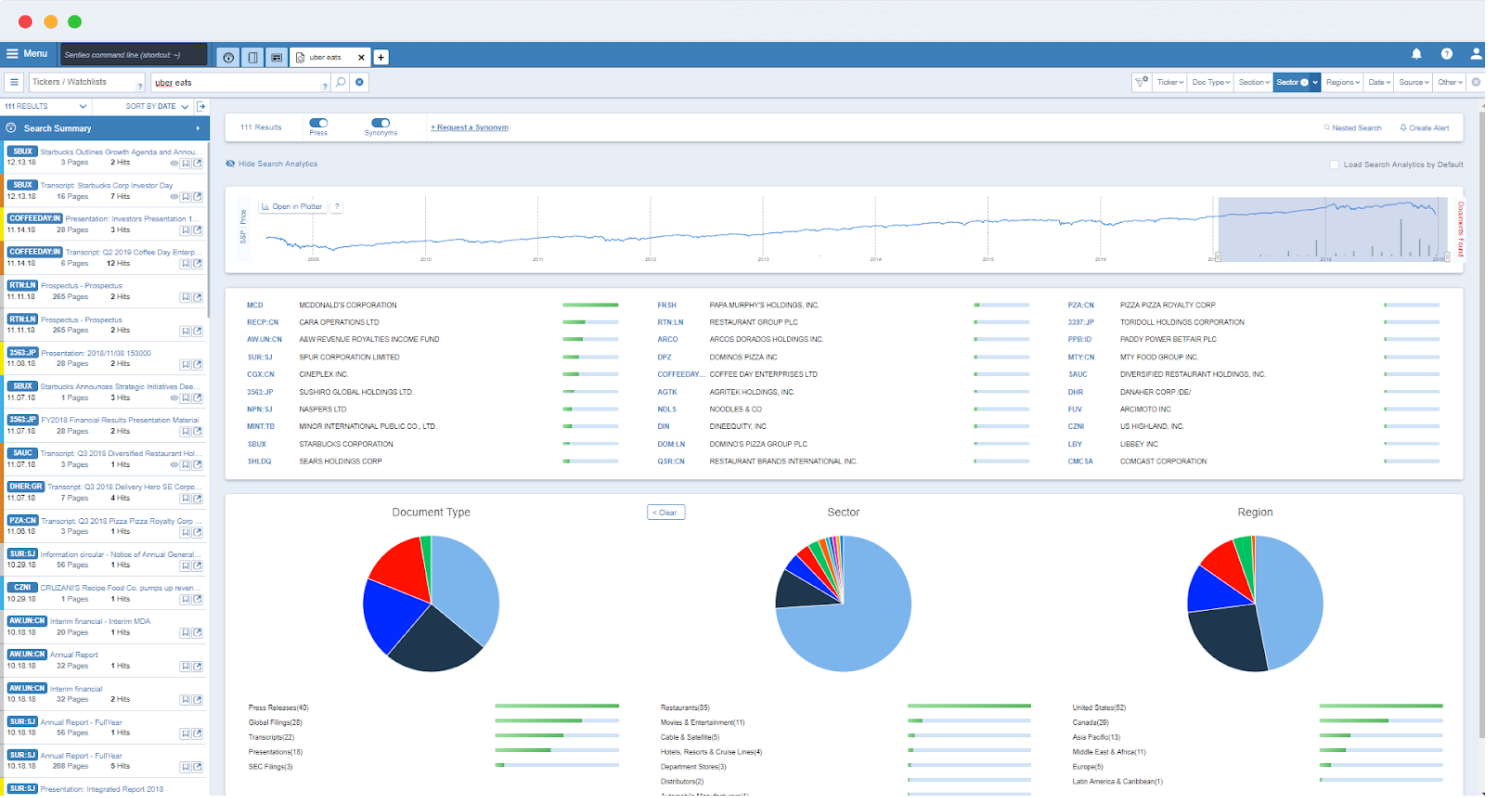Clear the Sector chart selection
The width and height of the screenshot is (1488, 798).
pyautogui.click(x=666, y=512)
